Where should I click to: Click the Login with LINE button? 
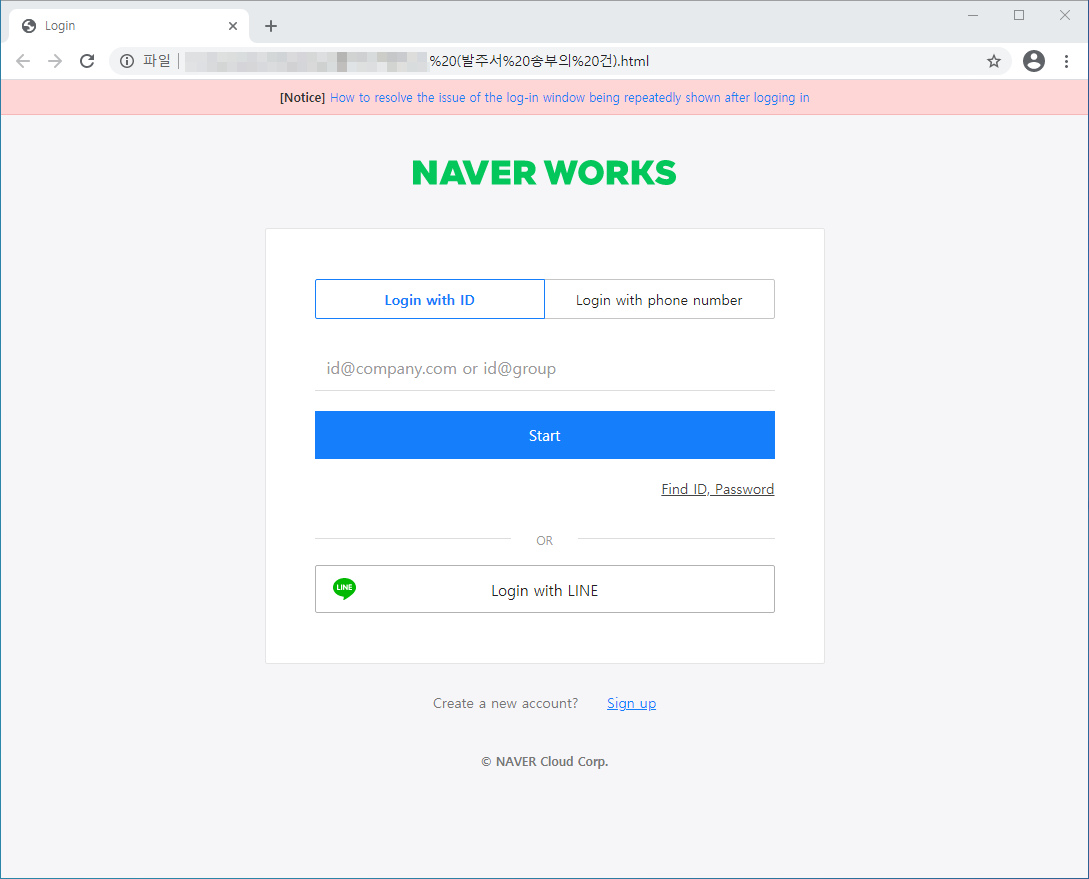point(544,589)
